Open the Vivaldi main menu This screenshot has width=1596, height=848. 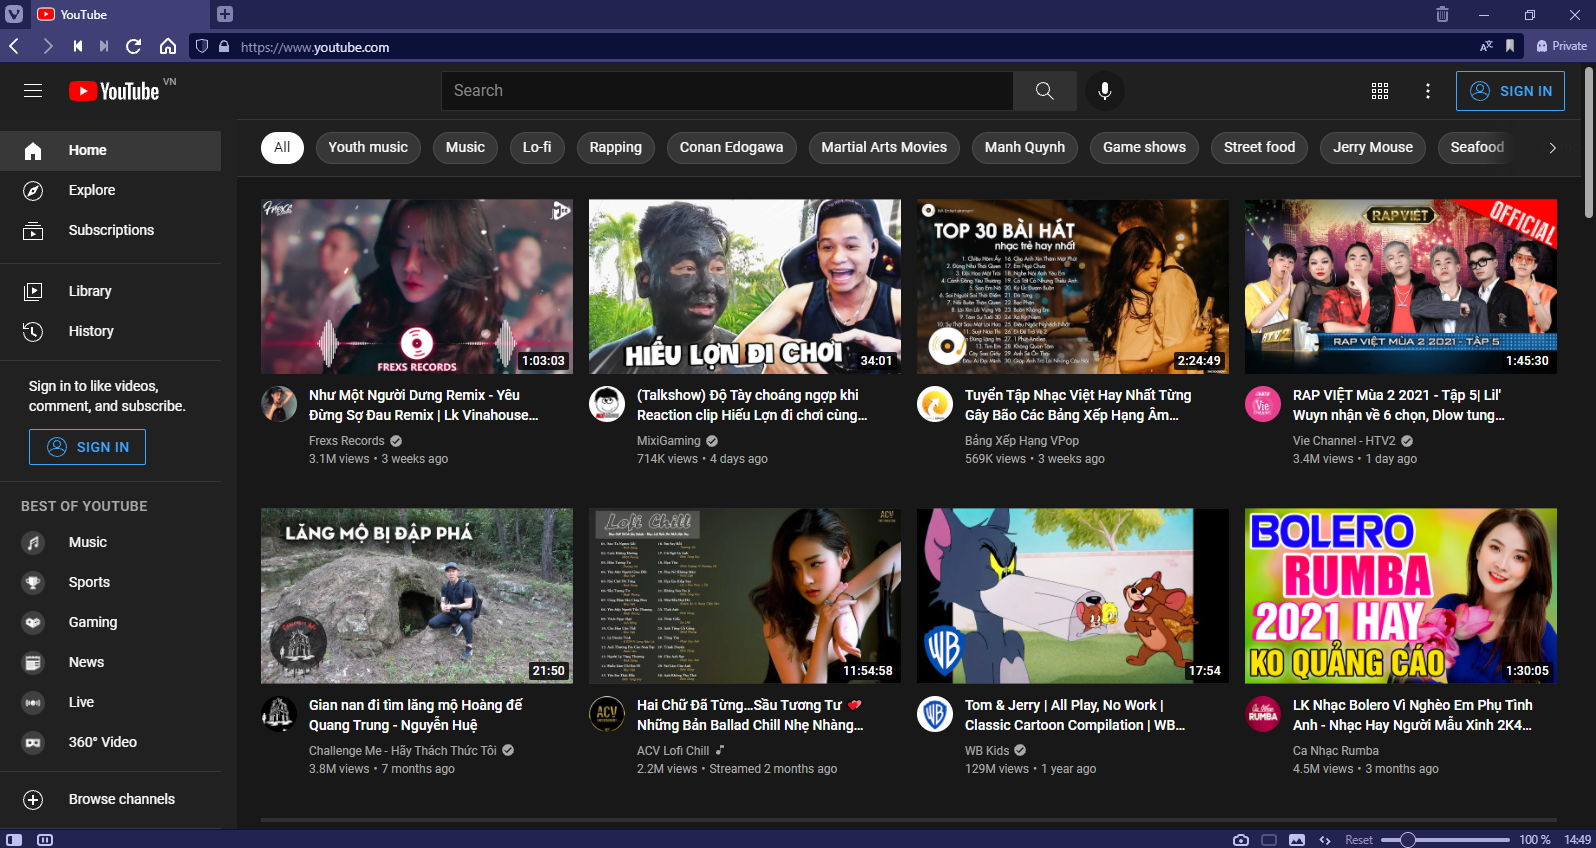[x=14, y=14]
